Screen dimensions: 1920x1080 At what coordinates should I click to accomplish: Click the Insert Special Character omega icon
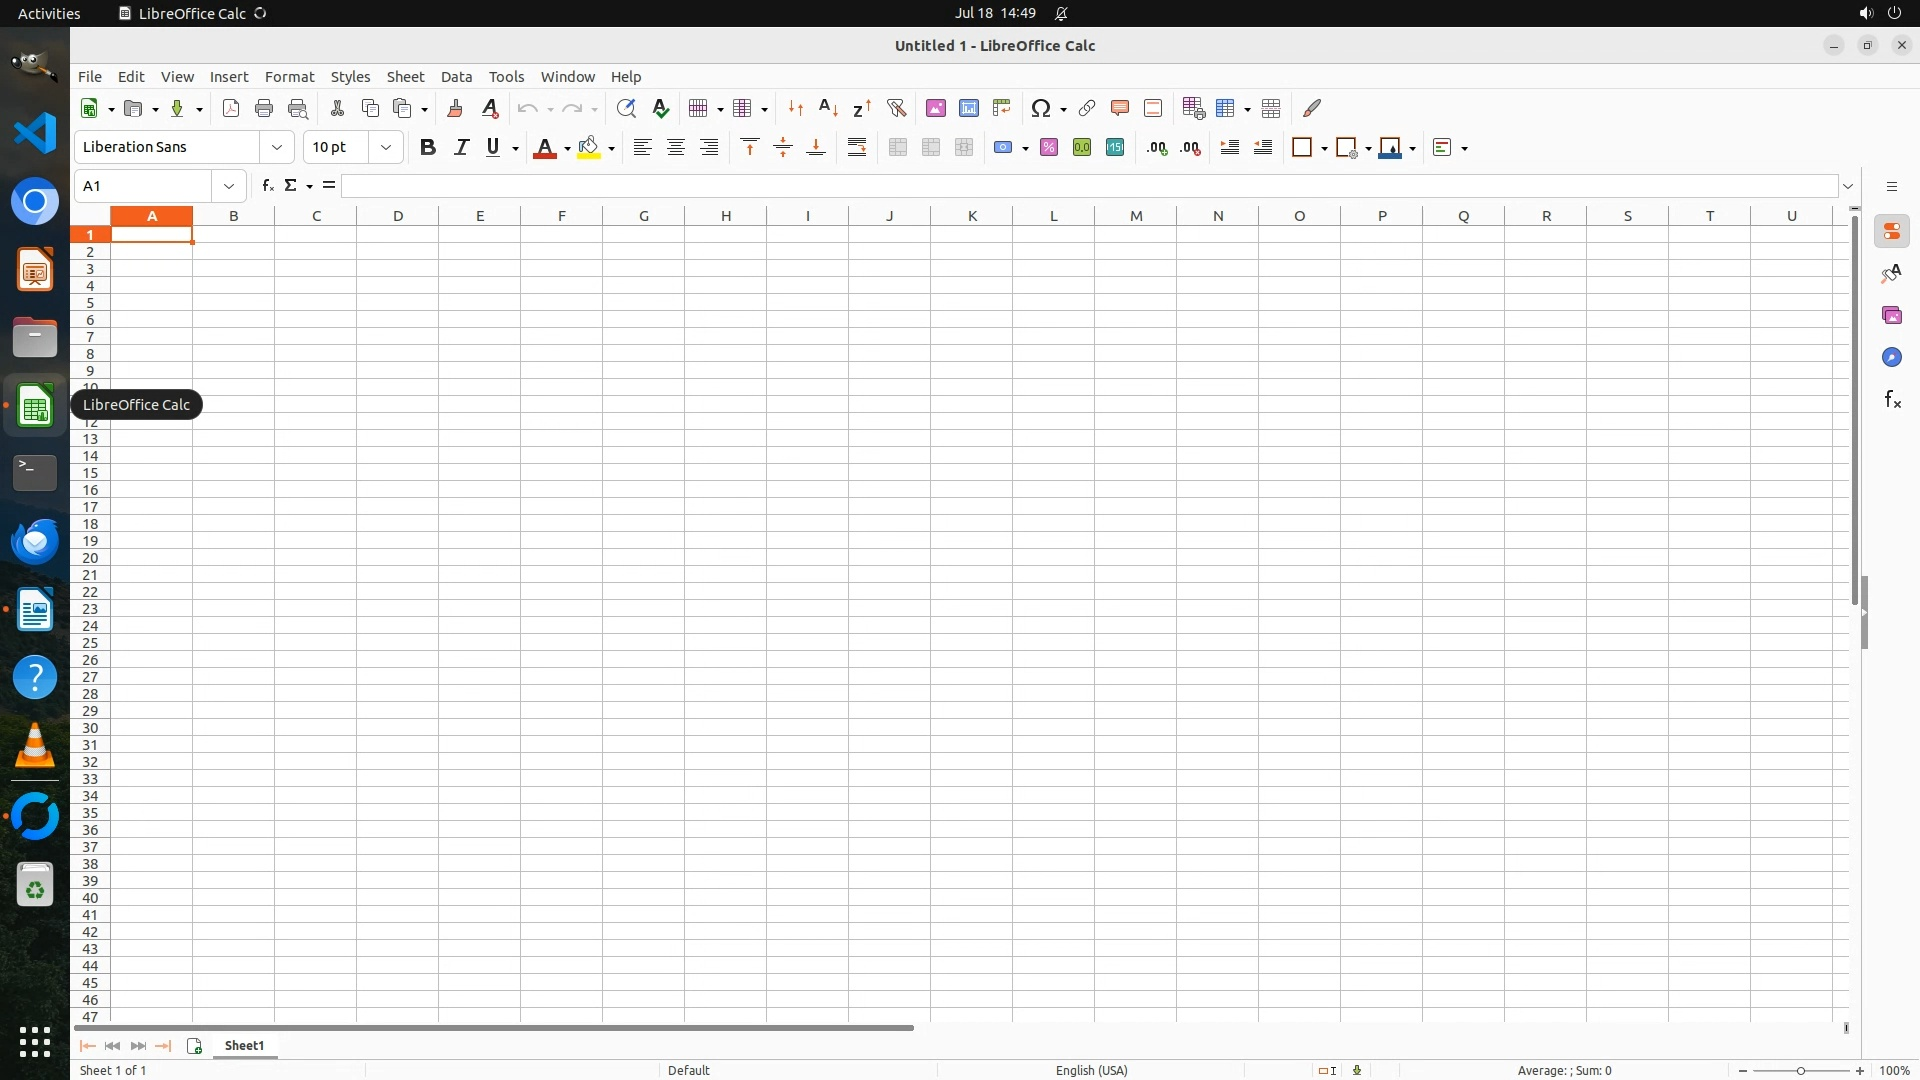point(1041,108)
